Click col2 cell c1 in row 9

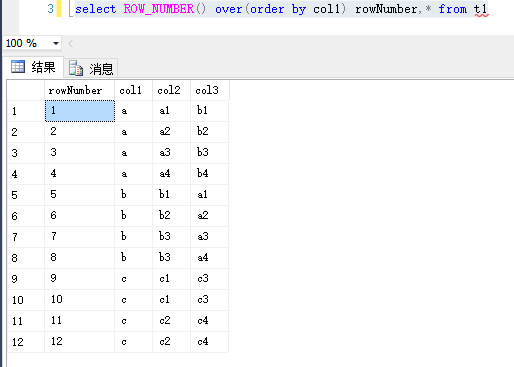tap(171, 279)
